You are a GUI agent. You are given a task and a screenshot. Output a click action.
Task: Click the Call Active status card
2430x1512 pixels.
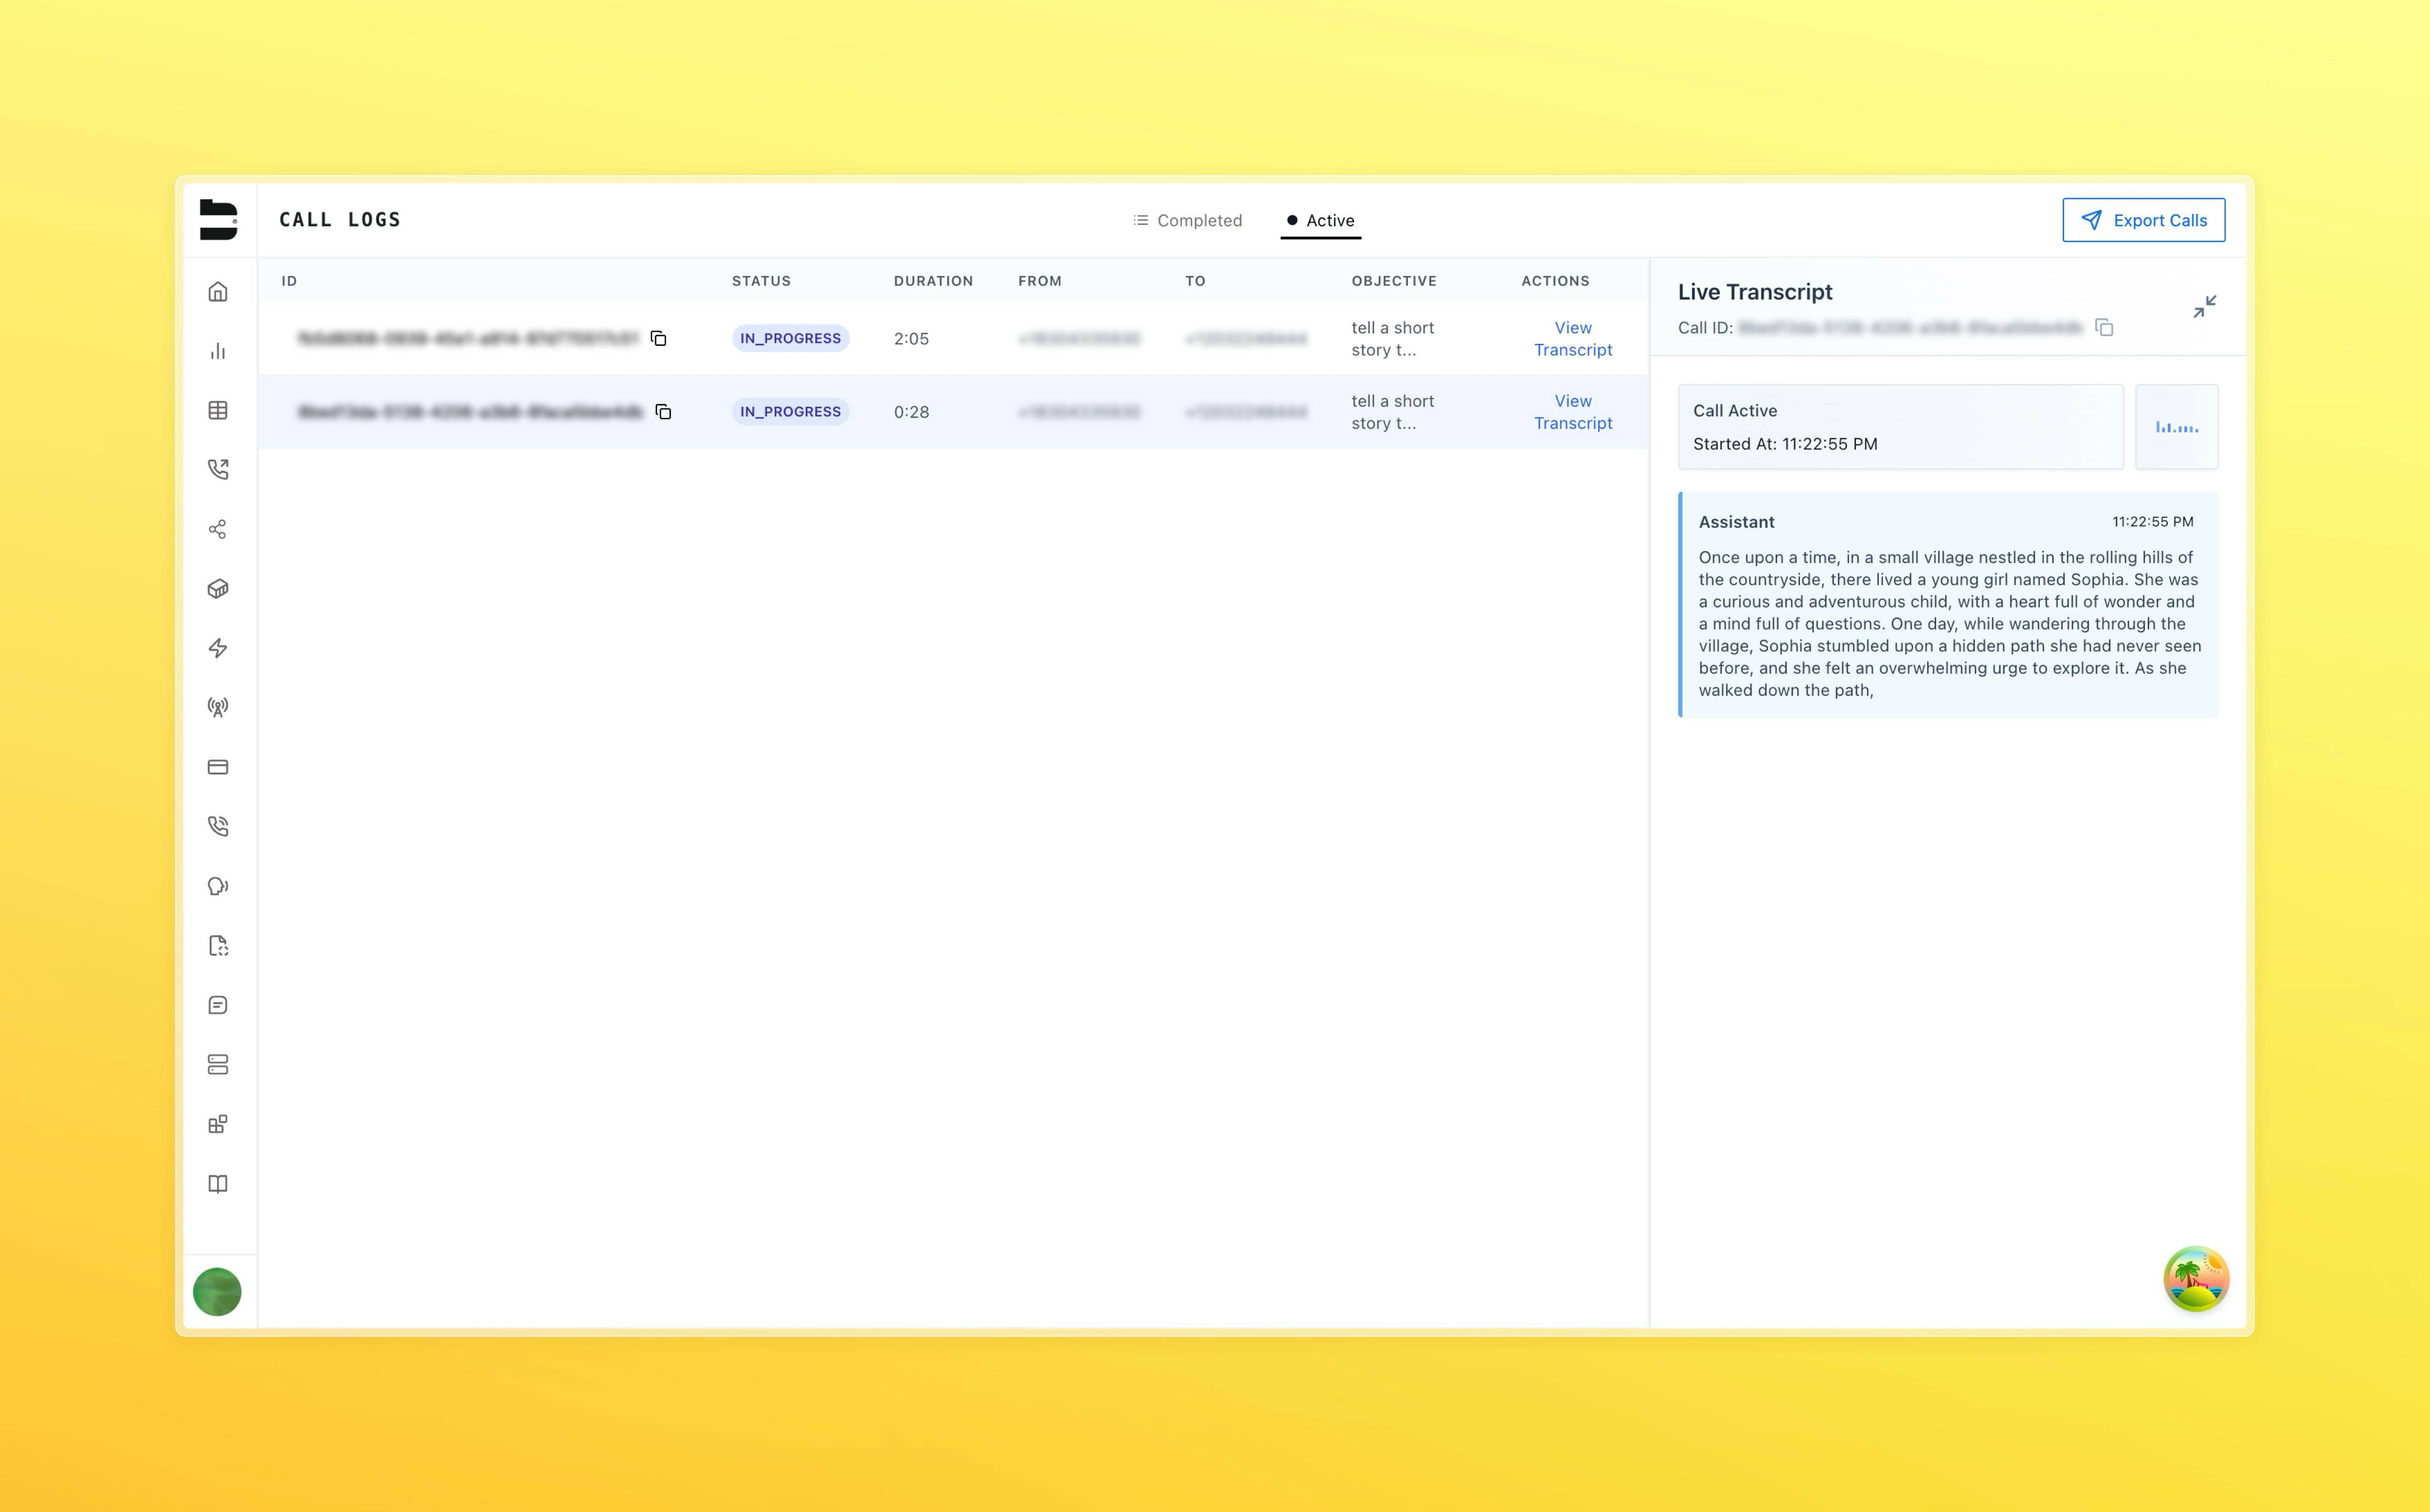[1900, 427]
